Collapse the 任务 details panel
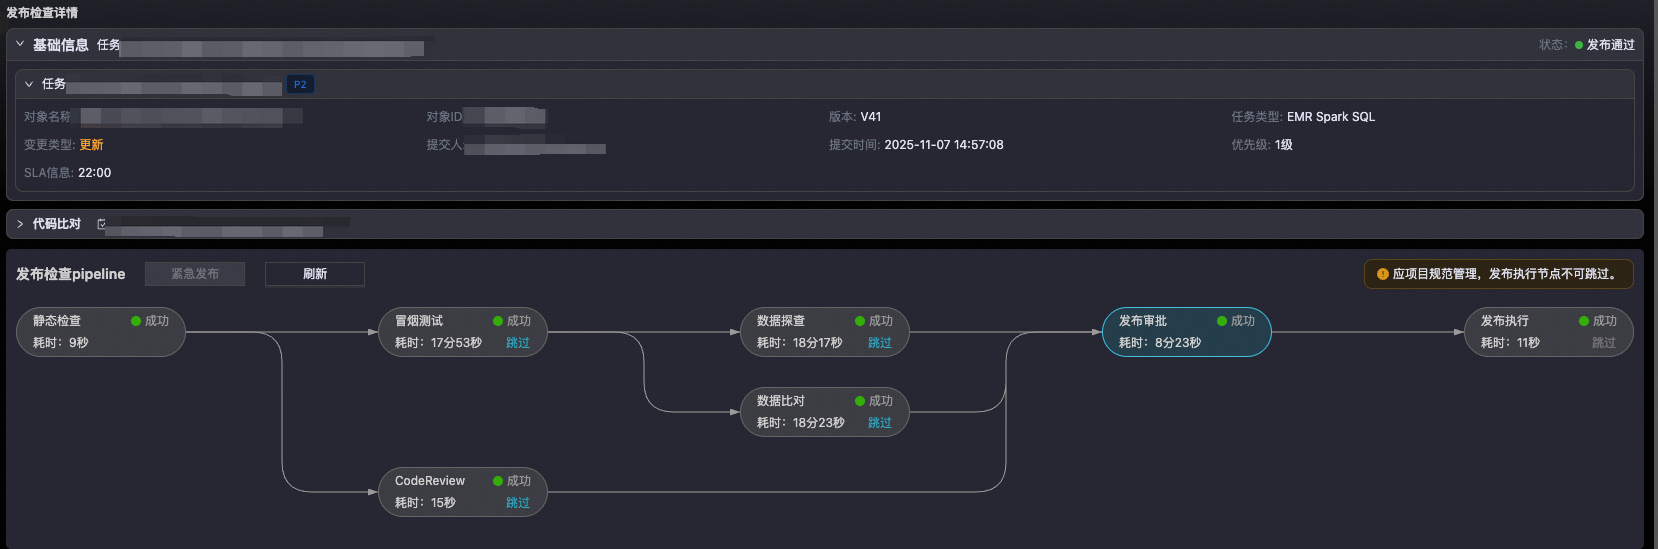This screenshot has height=549, width=1658. [29, 84]
